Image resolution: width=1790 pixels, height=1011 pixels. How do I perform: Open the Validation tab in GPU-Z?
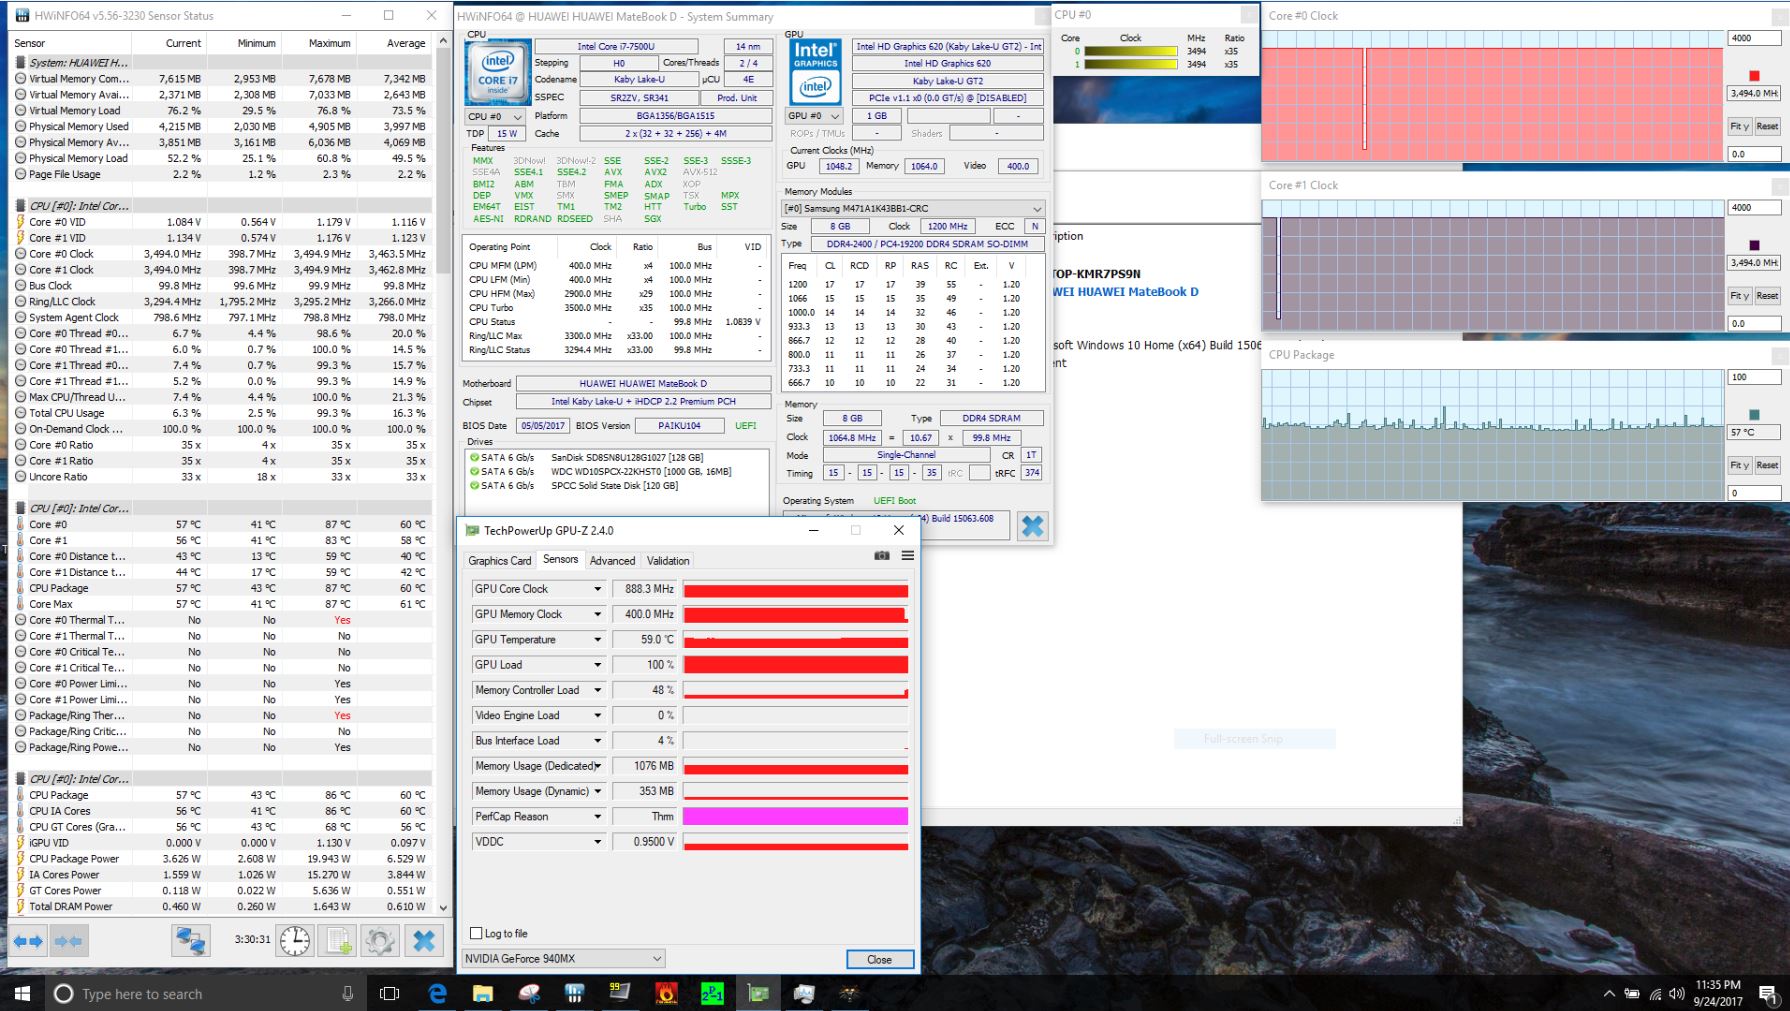[x=668, y=561]
